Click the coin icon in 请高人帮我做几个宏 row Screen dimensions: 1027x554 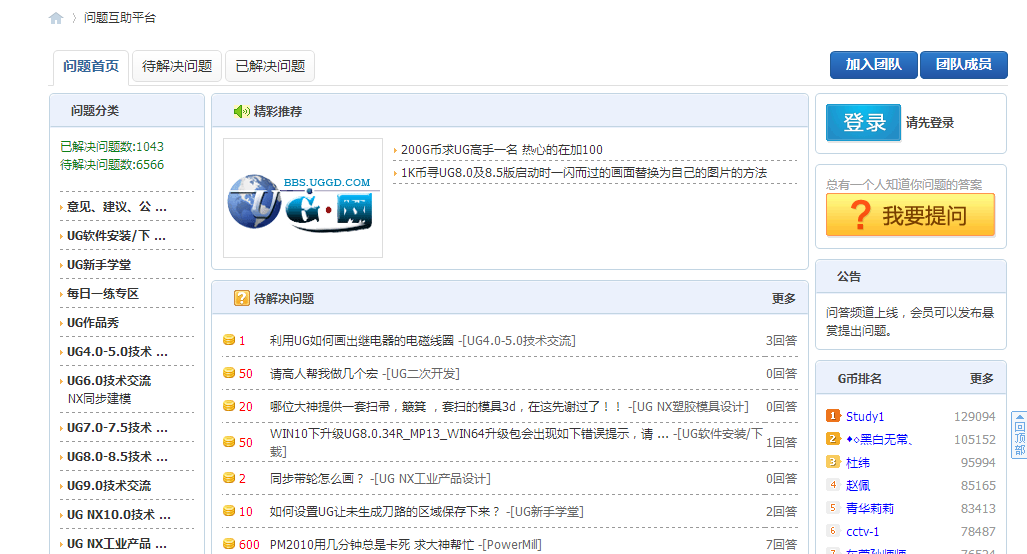229,373
